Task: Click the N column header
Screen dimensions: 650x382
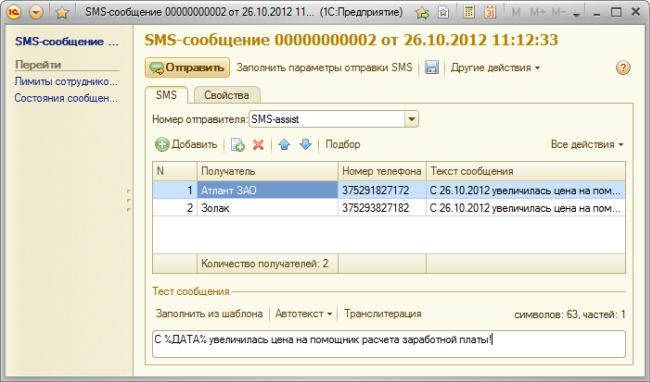Action: click(x=175, y=171)
